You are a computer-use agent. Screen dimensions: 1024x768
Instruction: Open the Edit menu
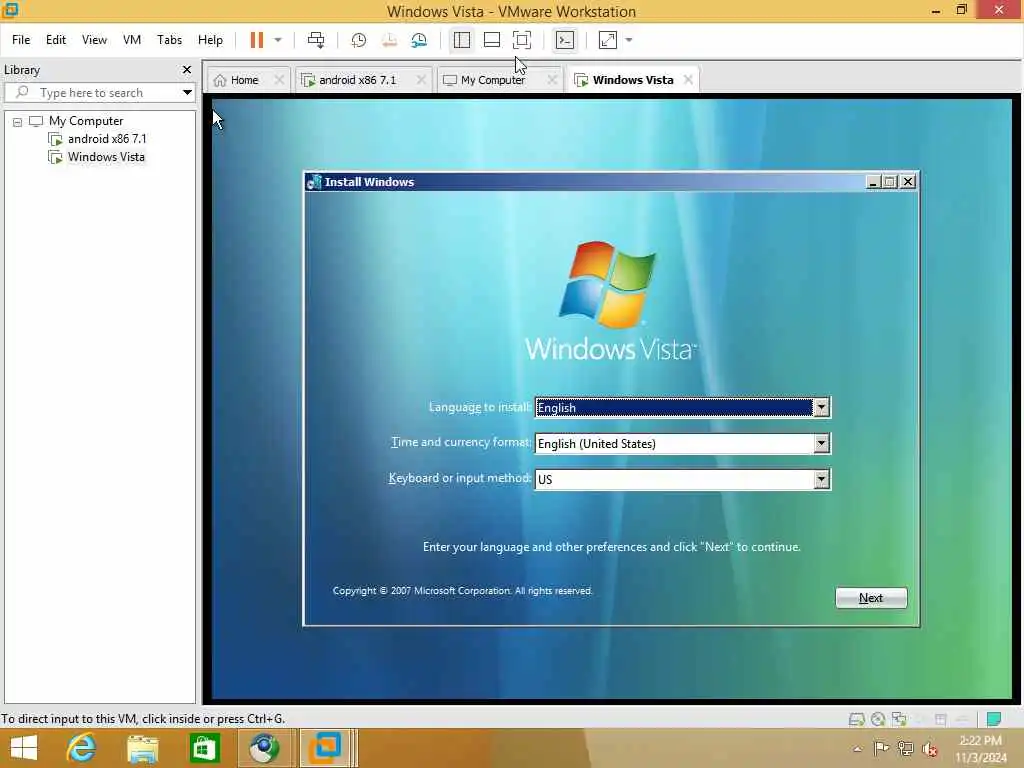(x=56, y=40)
